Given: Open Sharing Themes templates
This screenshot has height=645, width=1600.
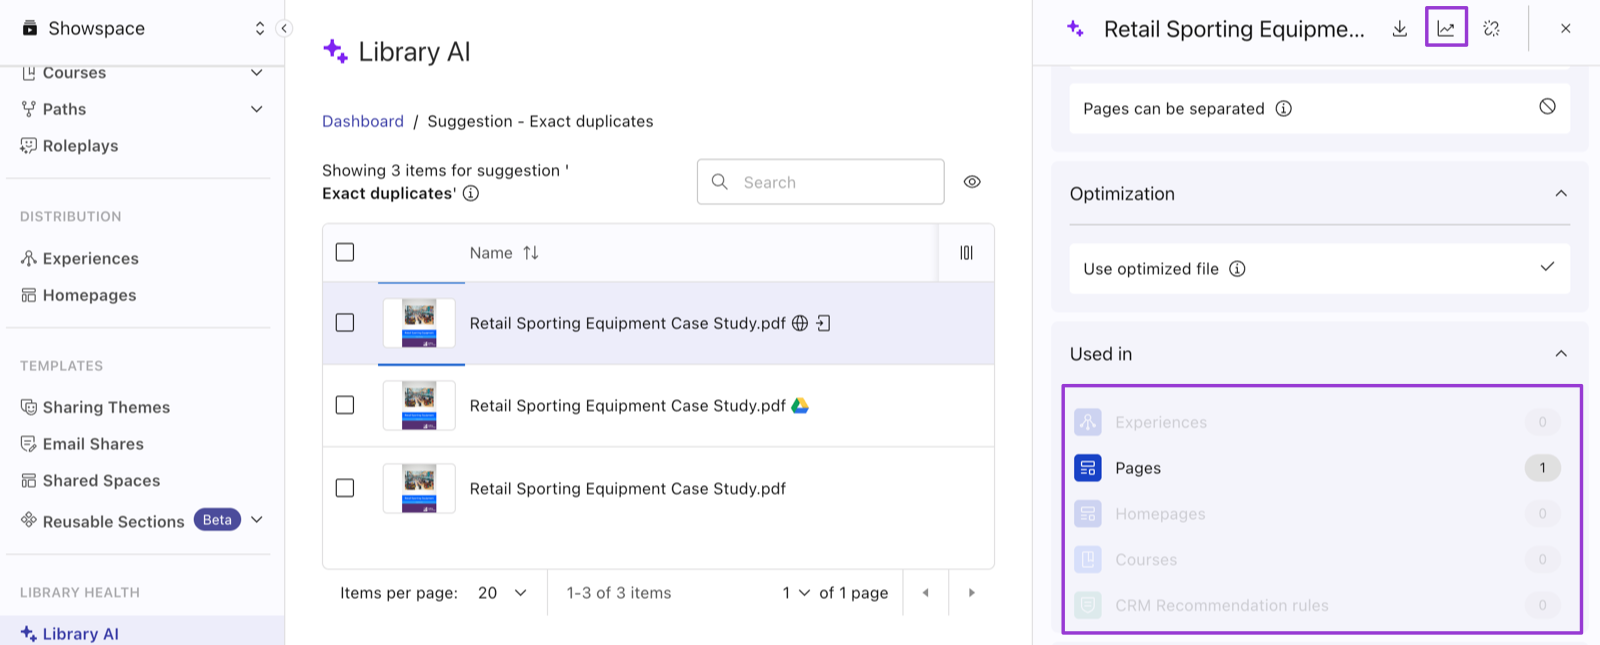Looking at the screenshot, I should click(x=95, y=407).
